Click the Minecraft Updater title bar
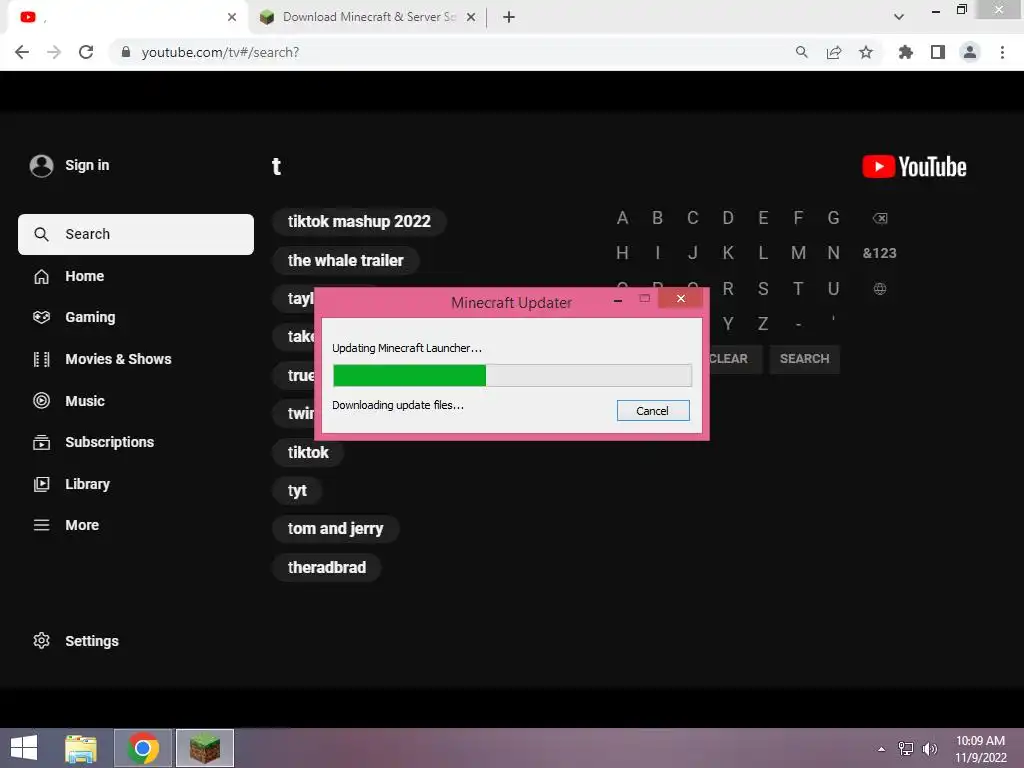Image resolution: width=1024 pixels, height=768 pixels. click(x=511, y=302)
